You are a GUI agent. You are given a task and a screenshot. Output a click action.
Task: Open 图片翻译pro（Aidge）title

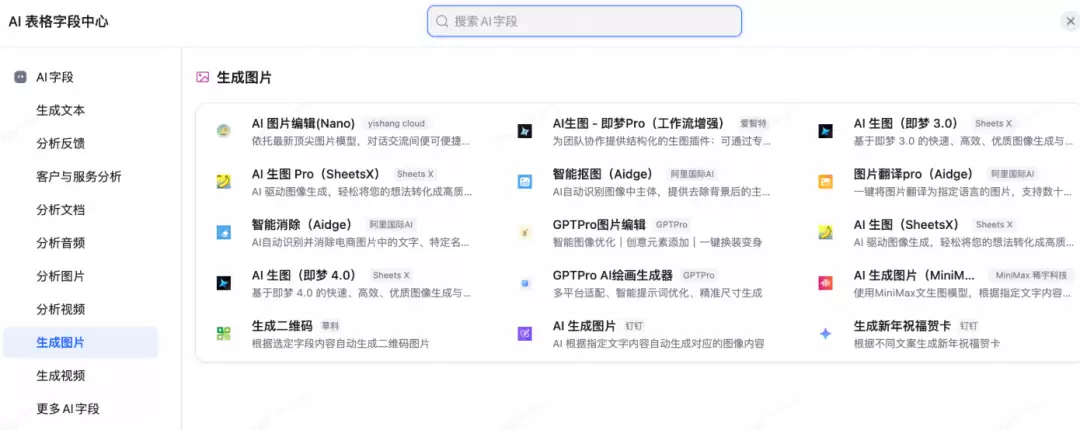point(914,174)
